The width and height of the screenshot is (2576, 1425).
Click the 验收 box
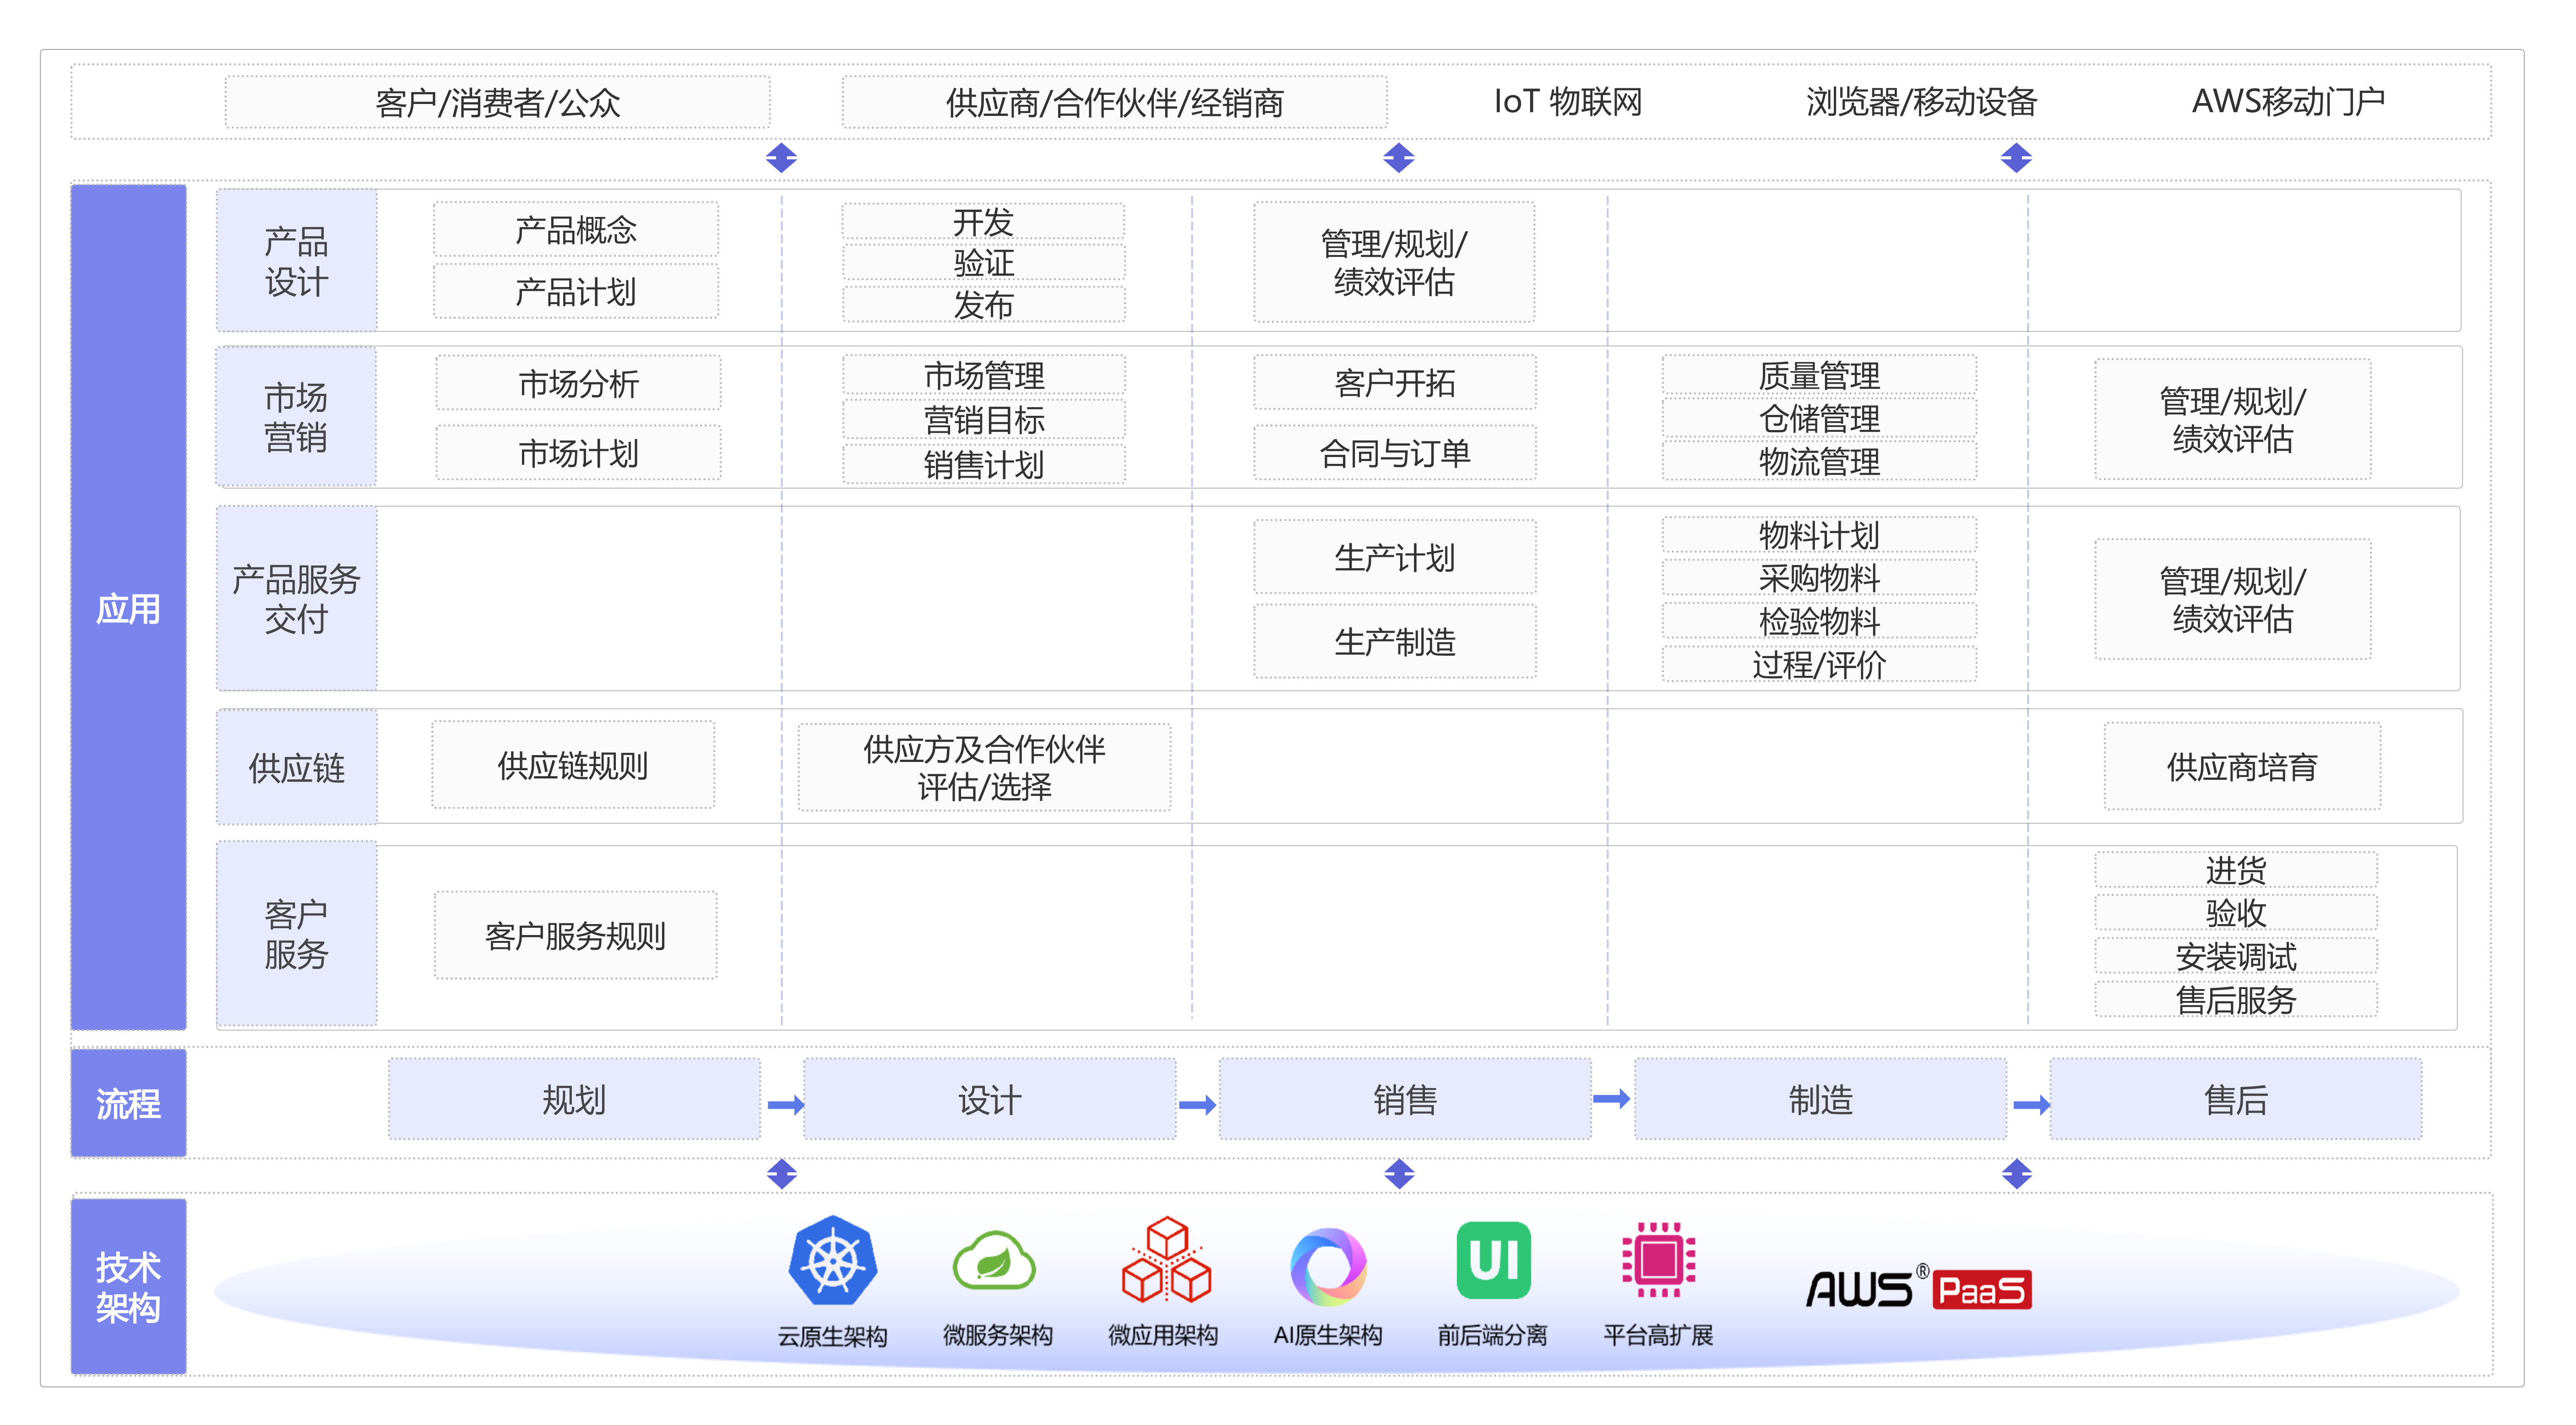2236,913
